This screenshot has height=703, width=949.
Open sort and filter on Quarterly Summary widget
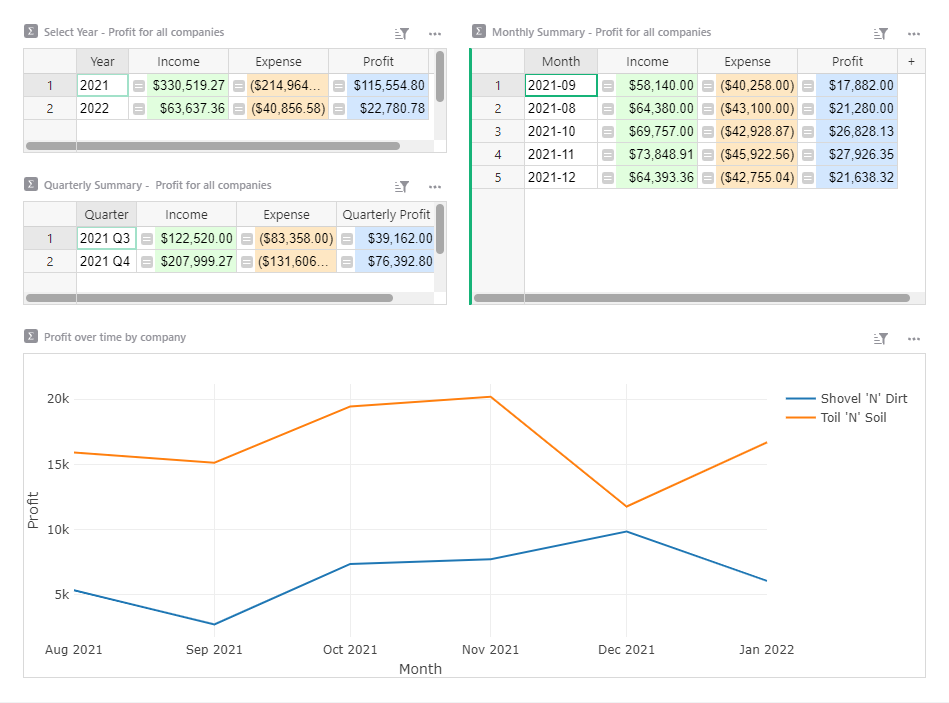401,186
